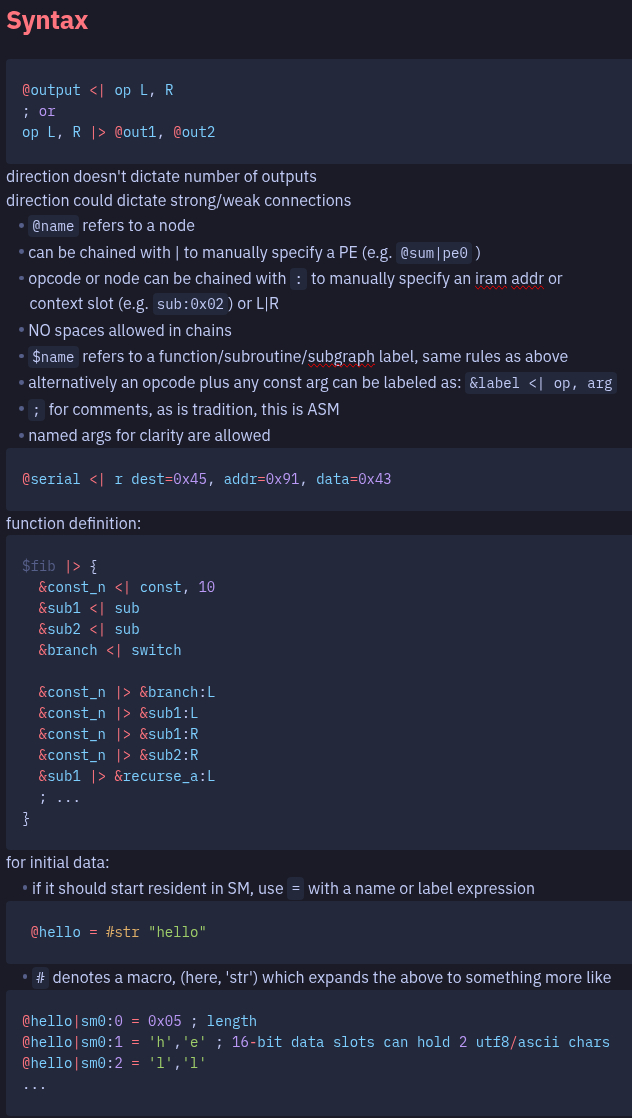Click the inline code "$name"

pyautogui.click(x=52, y=357)
